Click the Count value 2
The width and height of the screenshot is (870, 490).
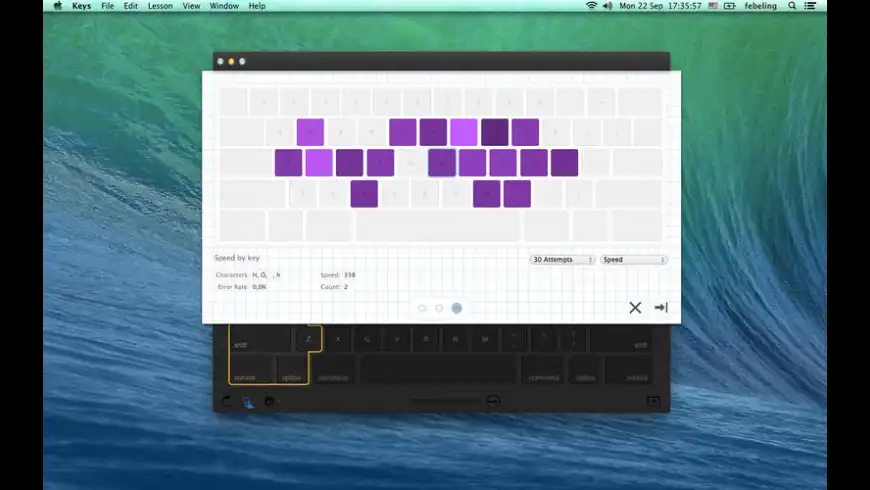[x=346, y=287]
